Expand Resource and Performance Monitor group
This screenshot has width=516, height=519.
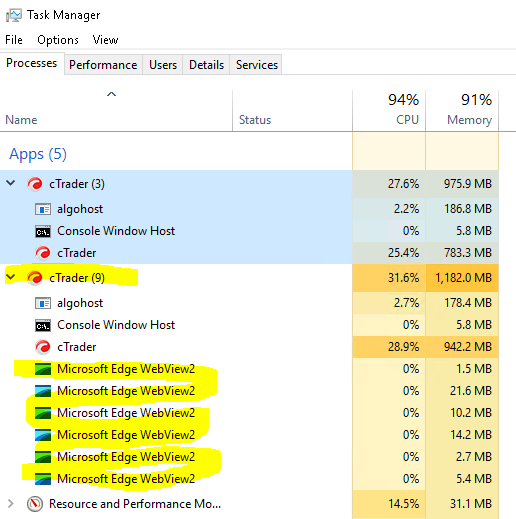point(11,504)
